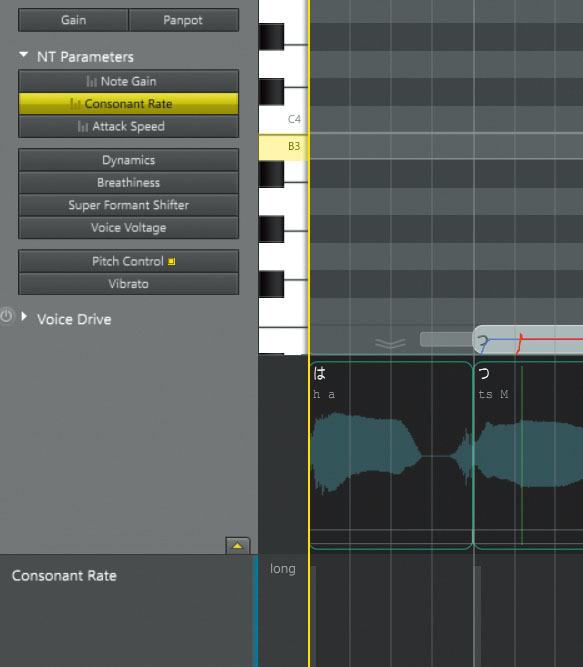Click the 'long' label in parameter lane
This screenshot has height=667, width=583.
pyautogui.click(x=282, y=569)
